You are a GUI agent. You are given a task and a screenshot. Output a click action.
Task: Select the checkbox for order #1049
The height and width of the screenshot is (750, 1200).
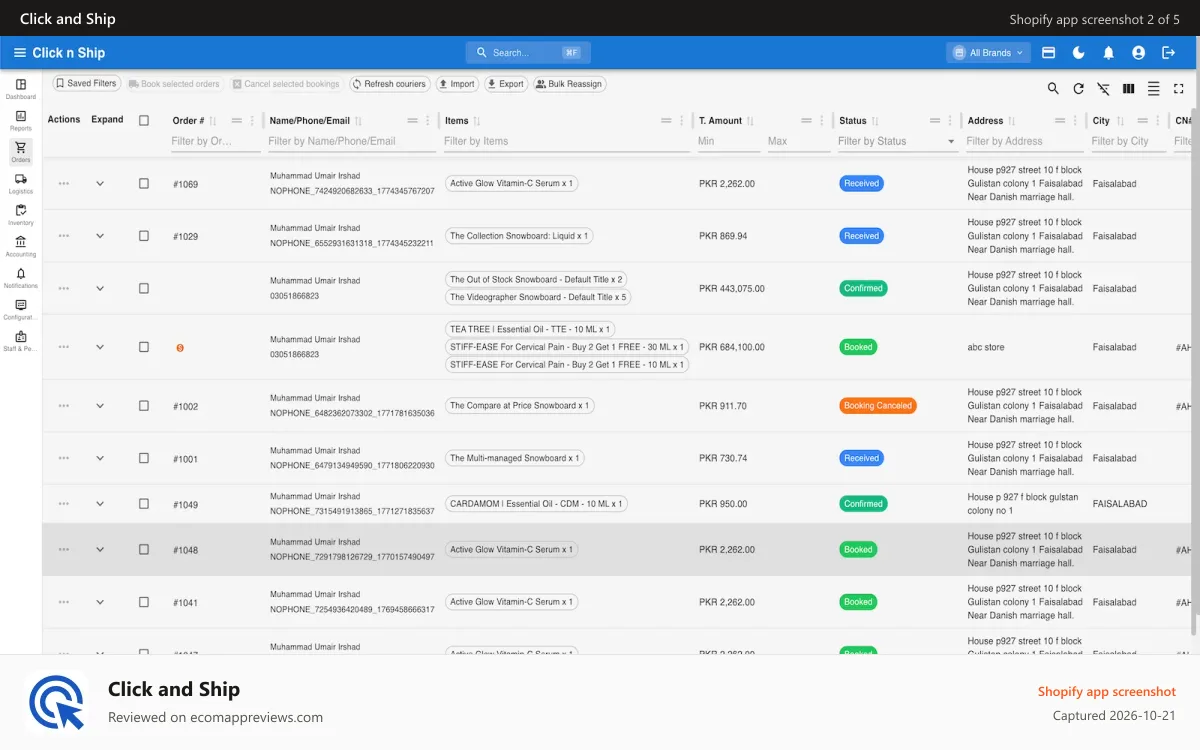coord(144,504)
